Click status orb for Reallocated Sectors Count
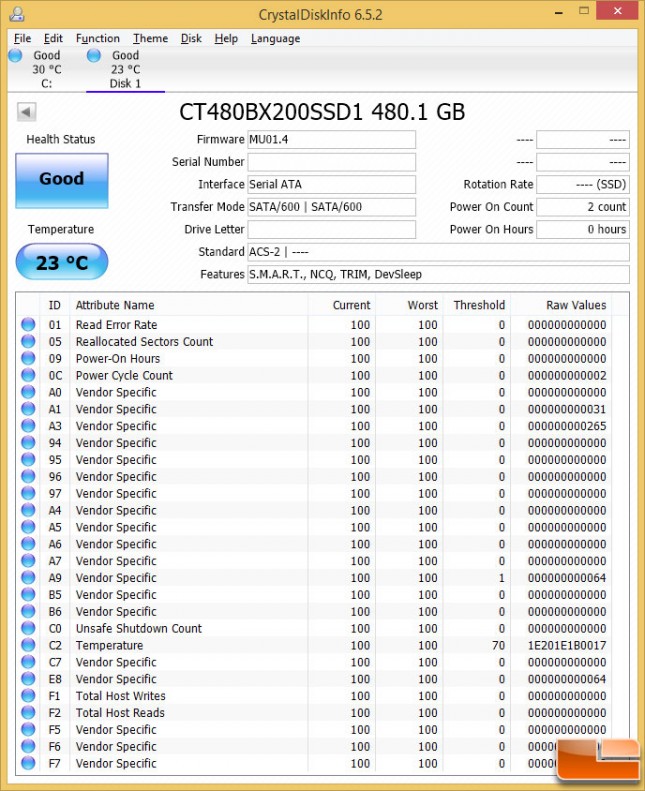This screenshot has width=645, height=791. [x=28, y=342]
